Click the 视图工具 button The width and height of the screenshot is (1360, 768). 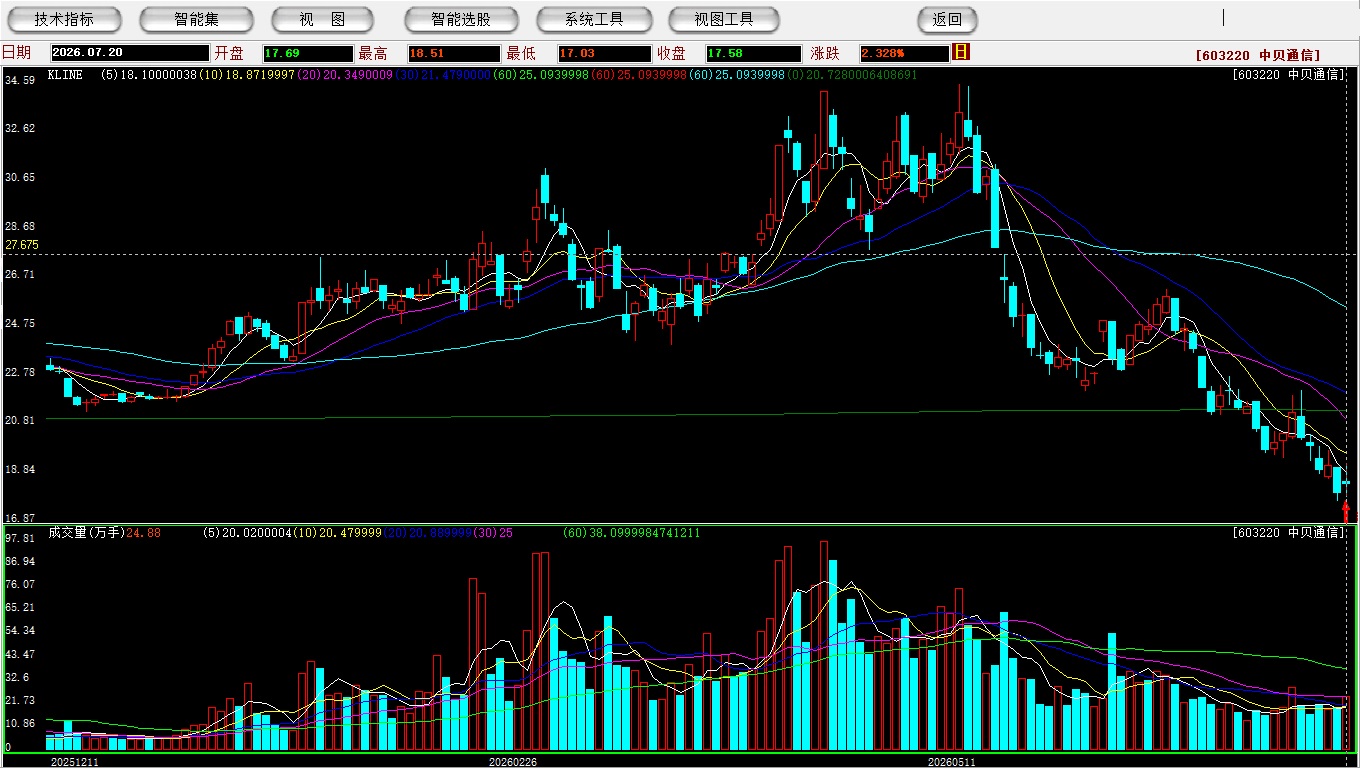pyautogui.click(x=725, y=19)
